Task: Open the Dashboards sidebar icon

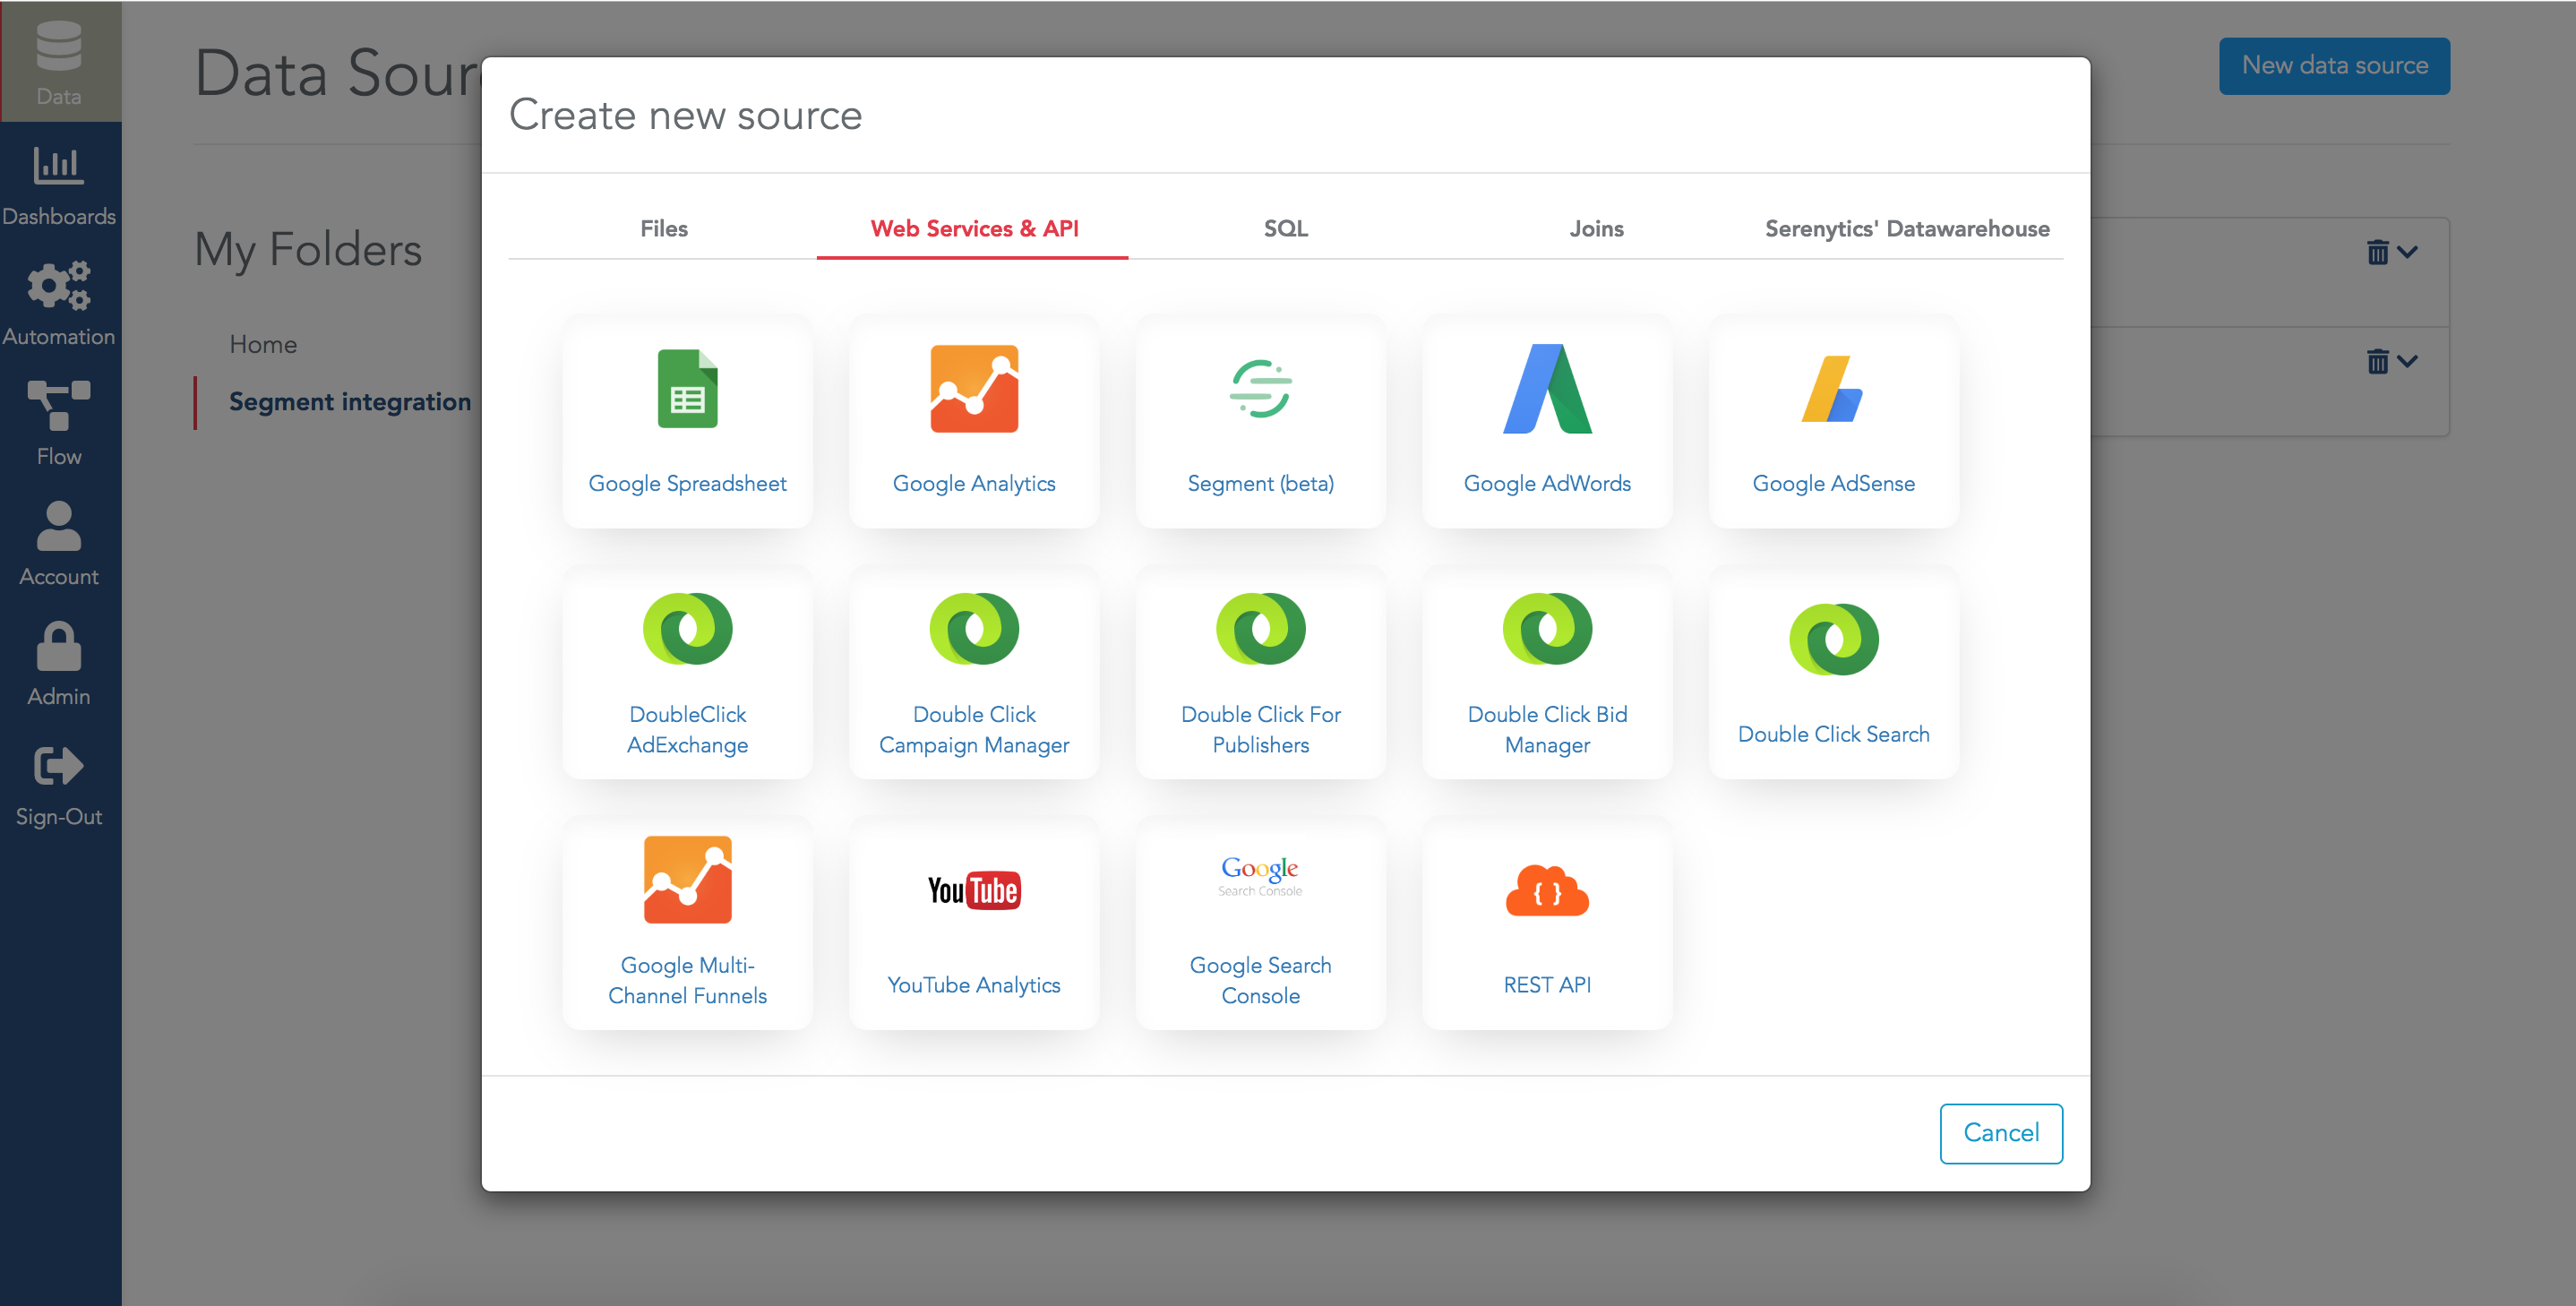Action: [59, 166]
